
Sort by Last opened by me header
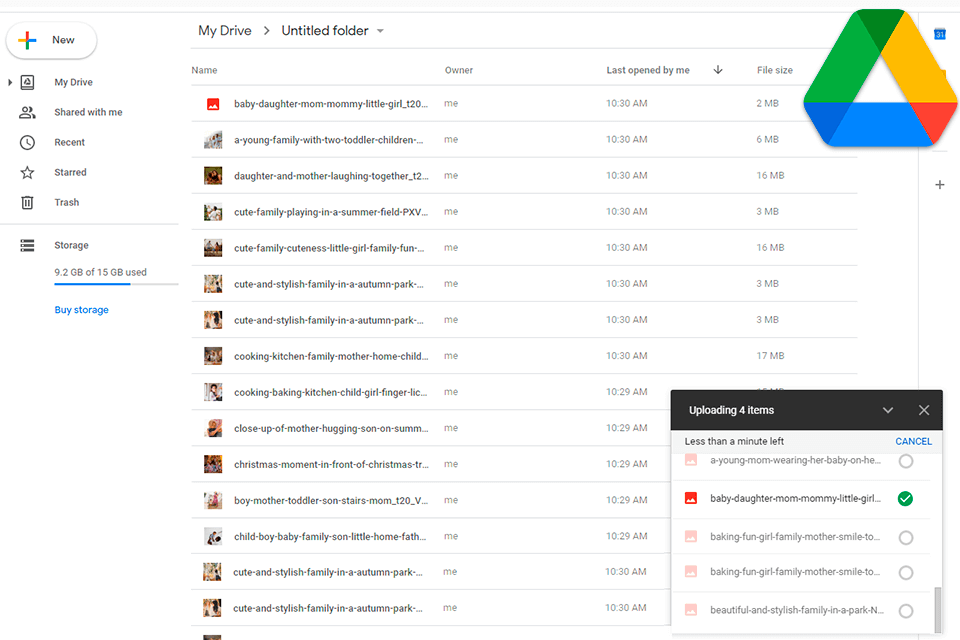click(648, 70)
